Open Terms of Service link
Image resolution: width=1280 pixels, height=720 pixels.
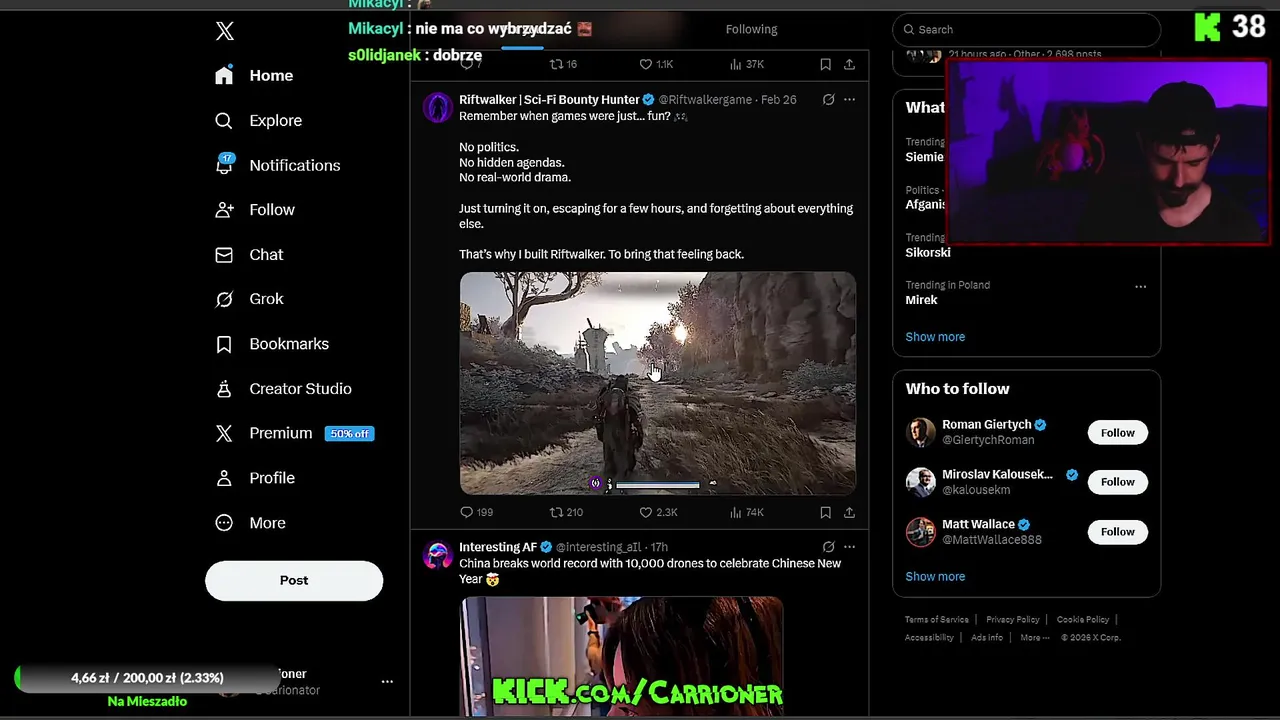coord(937,620)
